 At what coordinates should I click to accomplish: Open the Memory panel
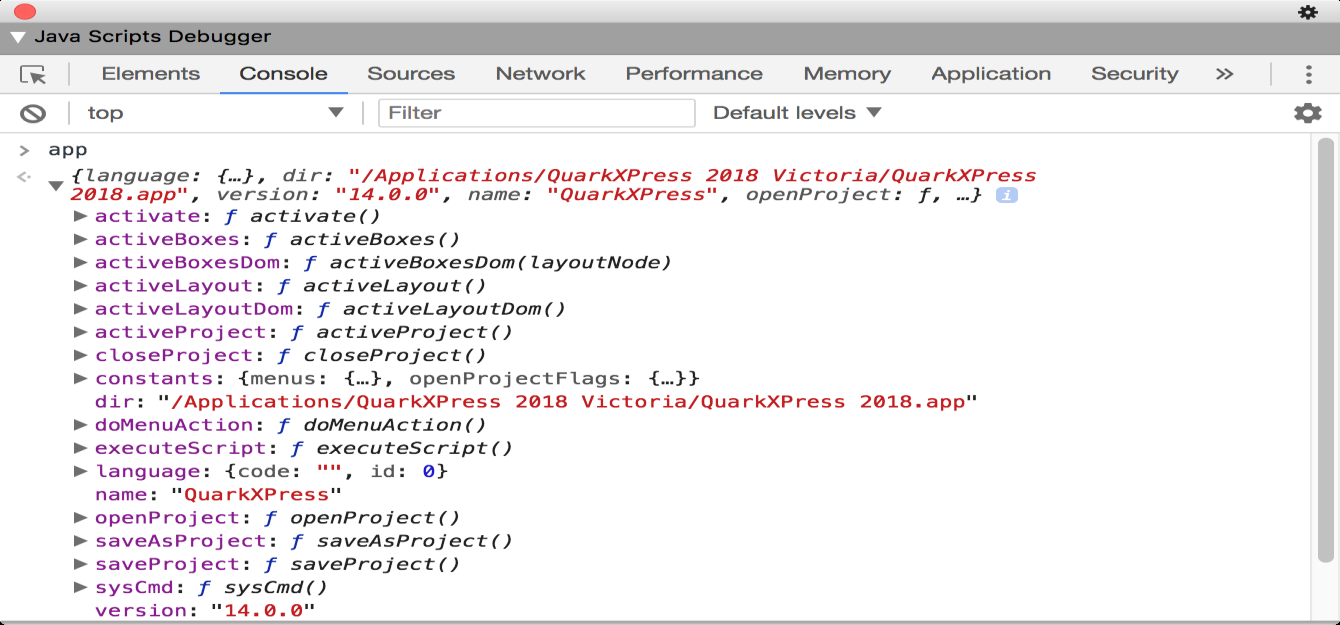click(847, 73)
